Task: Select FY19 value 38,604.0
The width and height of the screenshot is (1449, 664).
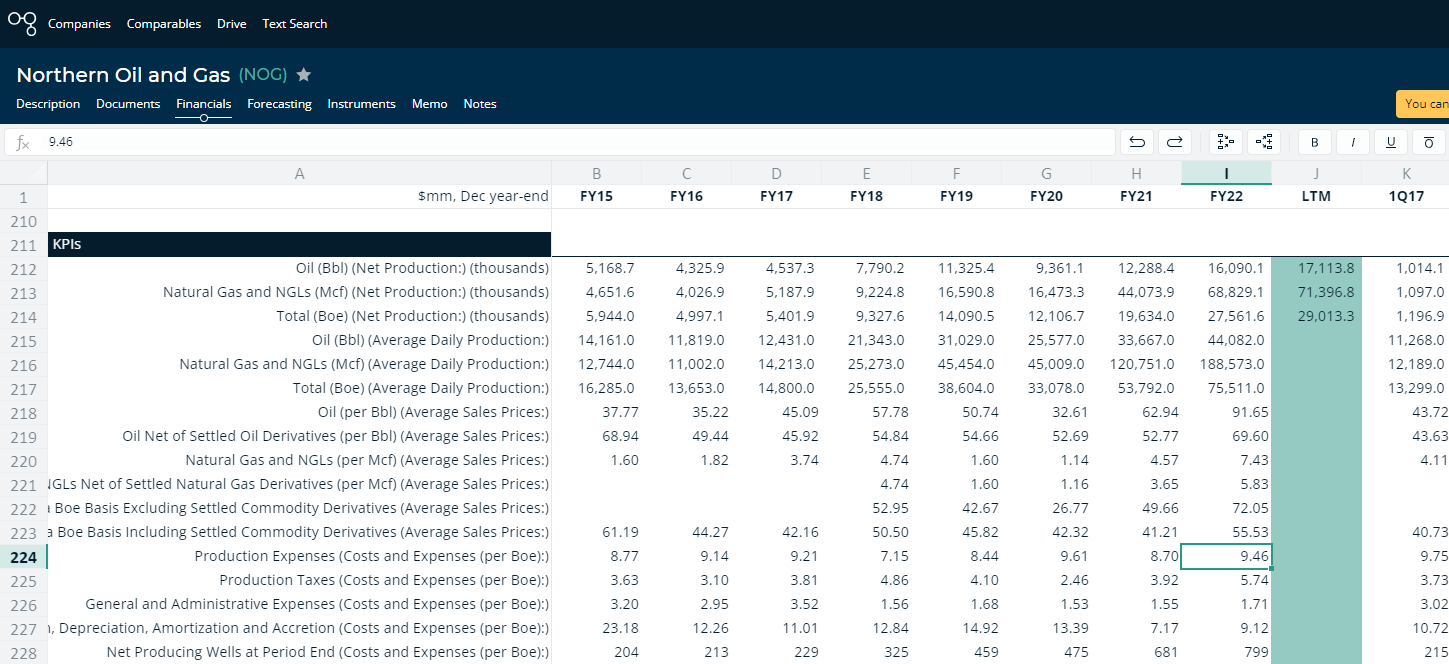Action: coord(956,388)
